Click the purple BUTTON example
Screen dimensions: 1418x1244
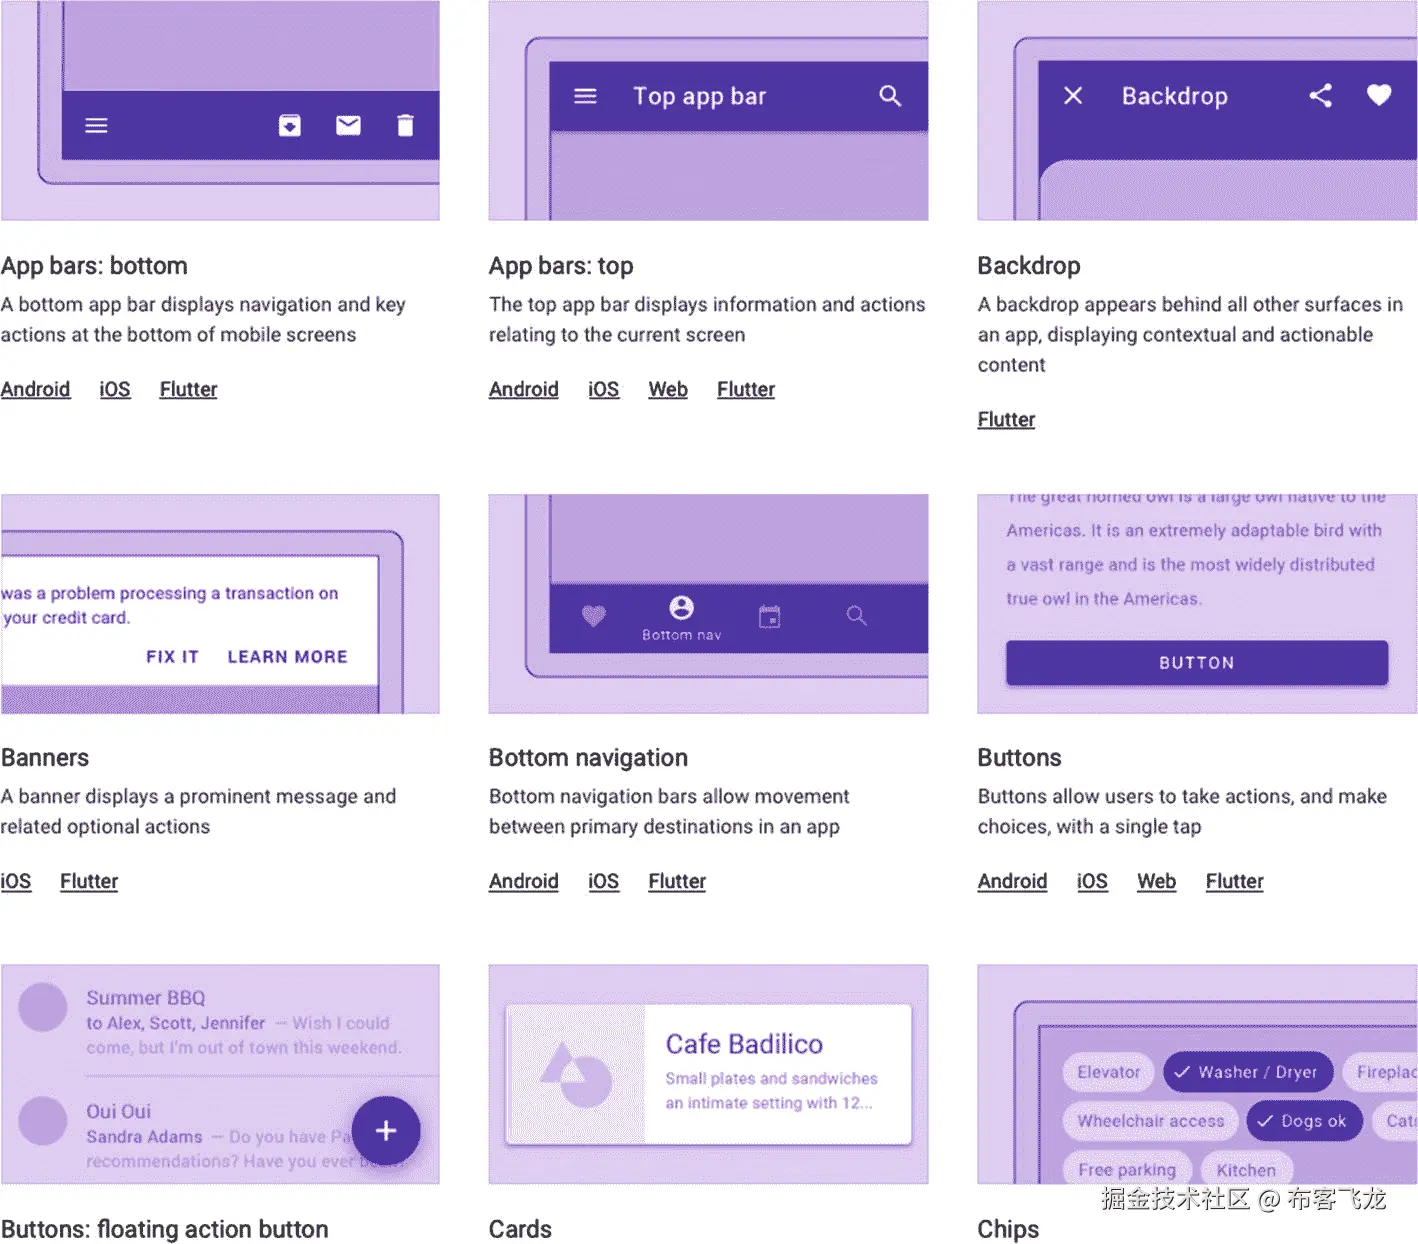pyautogui.click(x=1197, y=663)
